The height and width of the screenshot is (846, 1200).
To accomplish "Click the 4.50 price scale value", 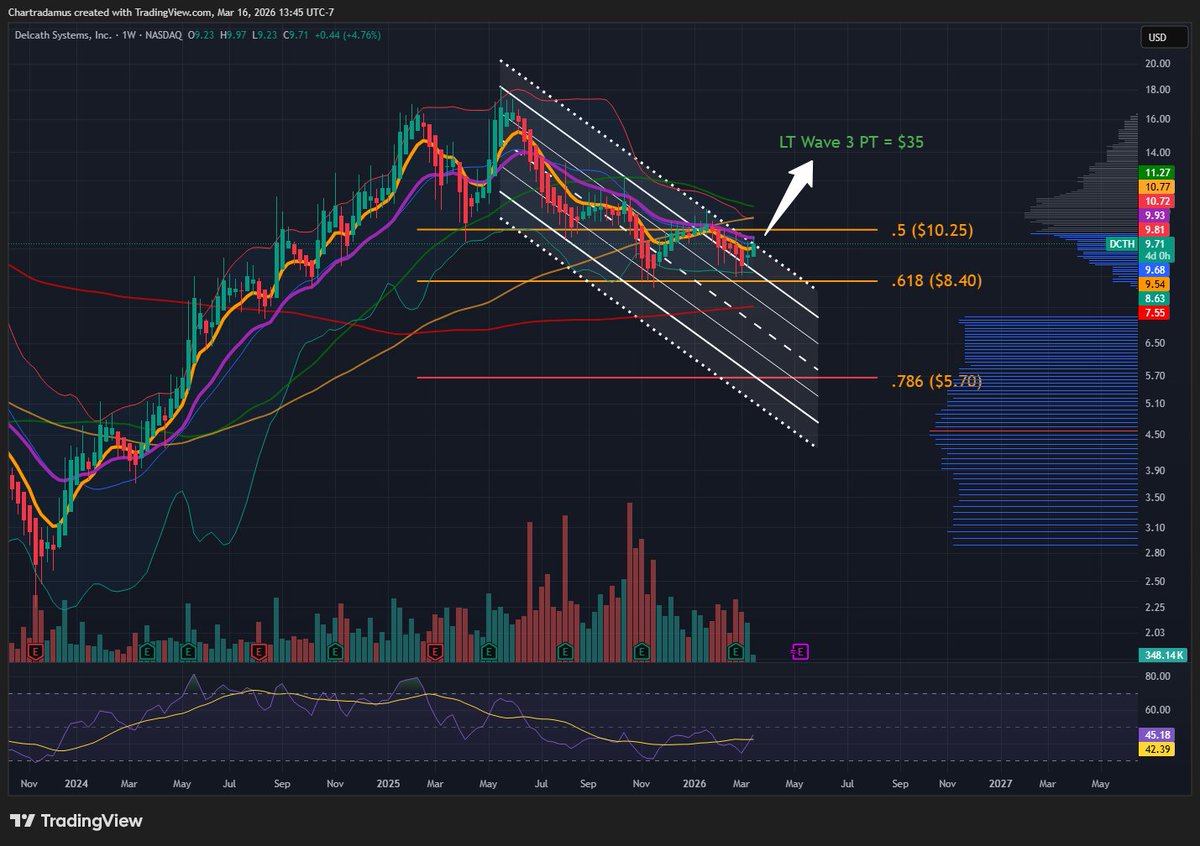I will [x=1156, y=434].
